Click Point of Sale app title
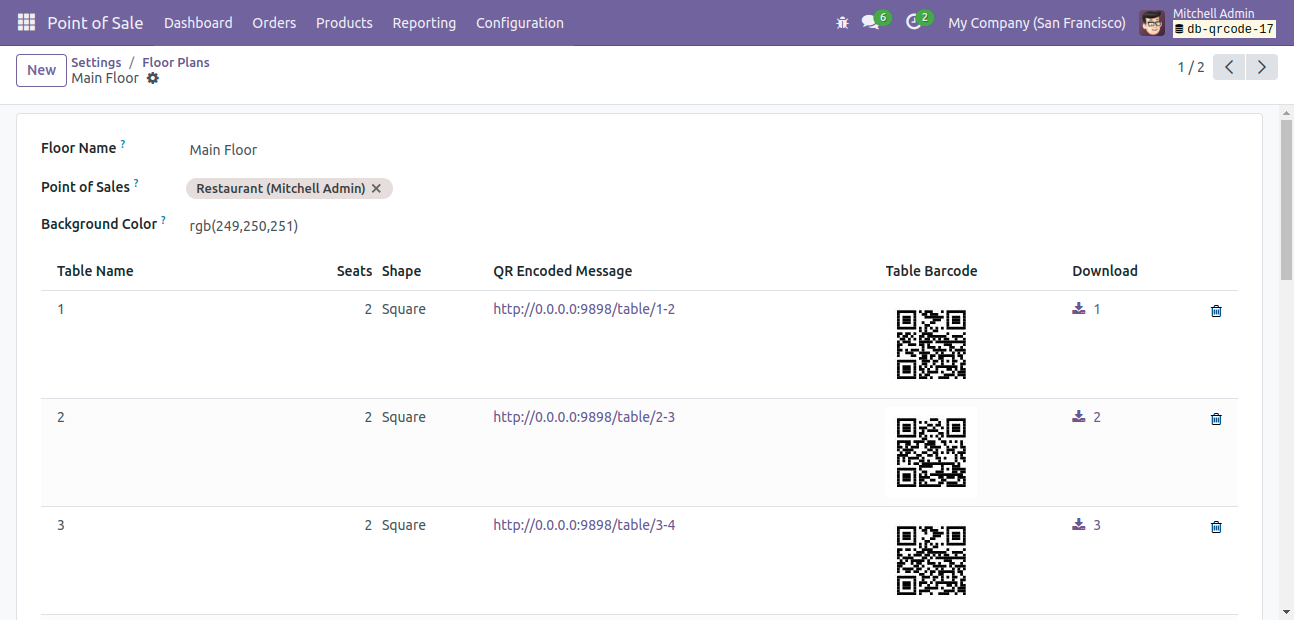Image resolution: width=1294 pixels, height=620 pixels. pyautogui.click(x=95, y=22)
